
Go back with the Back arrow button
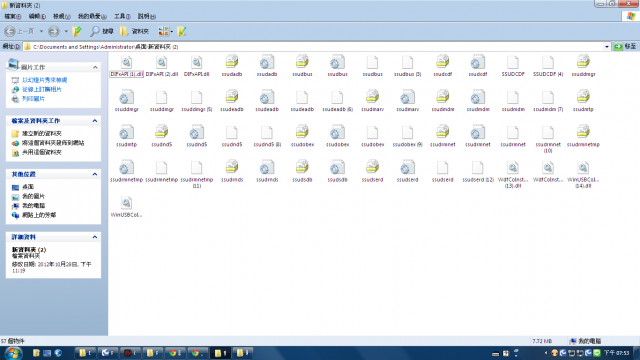click(x=10, y=31)
